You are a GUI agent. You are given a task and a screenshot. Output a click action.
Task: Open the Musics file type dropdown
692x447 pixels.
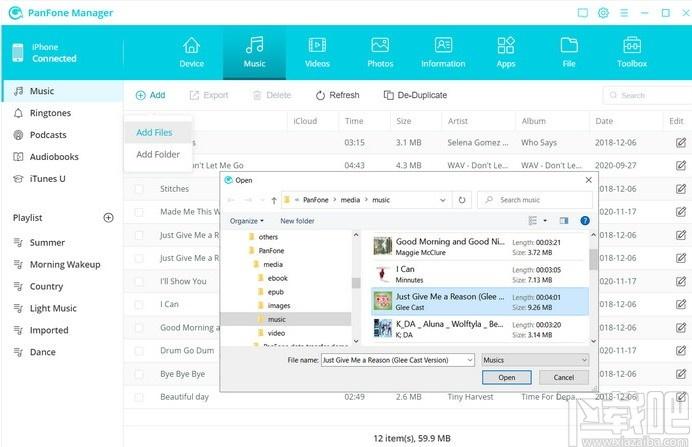pos(535,360)
